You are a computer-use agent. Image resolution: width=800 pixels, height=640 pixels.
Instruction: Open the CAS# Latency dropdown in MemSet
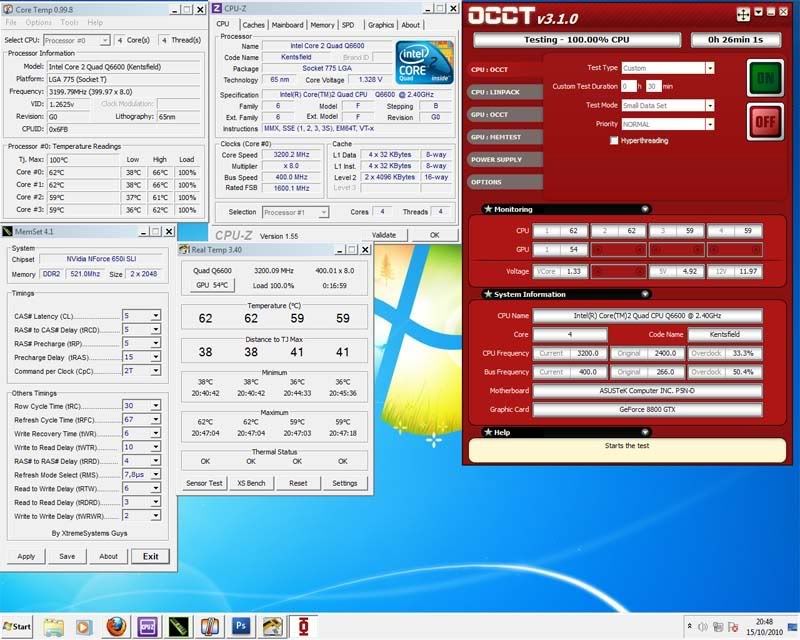pyautogui.click(x=155, y=316)
